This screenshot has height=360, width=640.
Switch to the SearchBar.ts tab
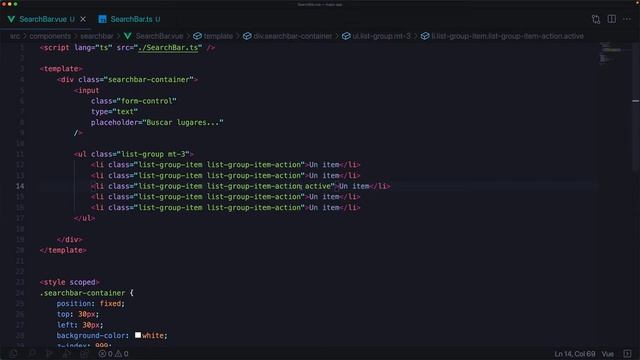[x=130, y=19]
